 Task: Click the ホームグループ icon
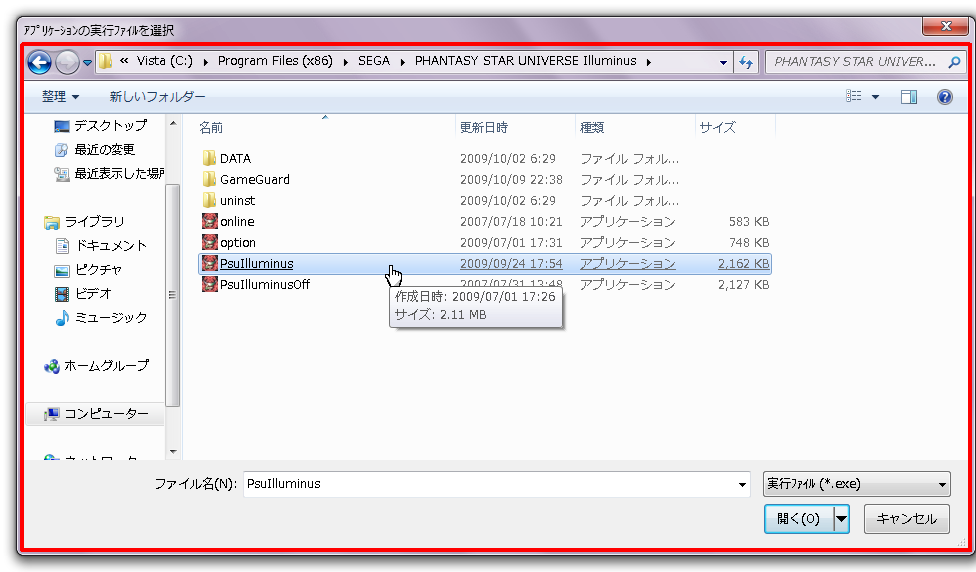[52, 366]
